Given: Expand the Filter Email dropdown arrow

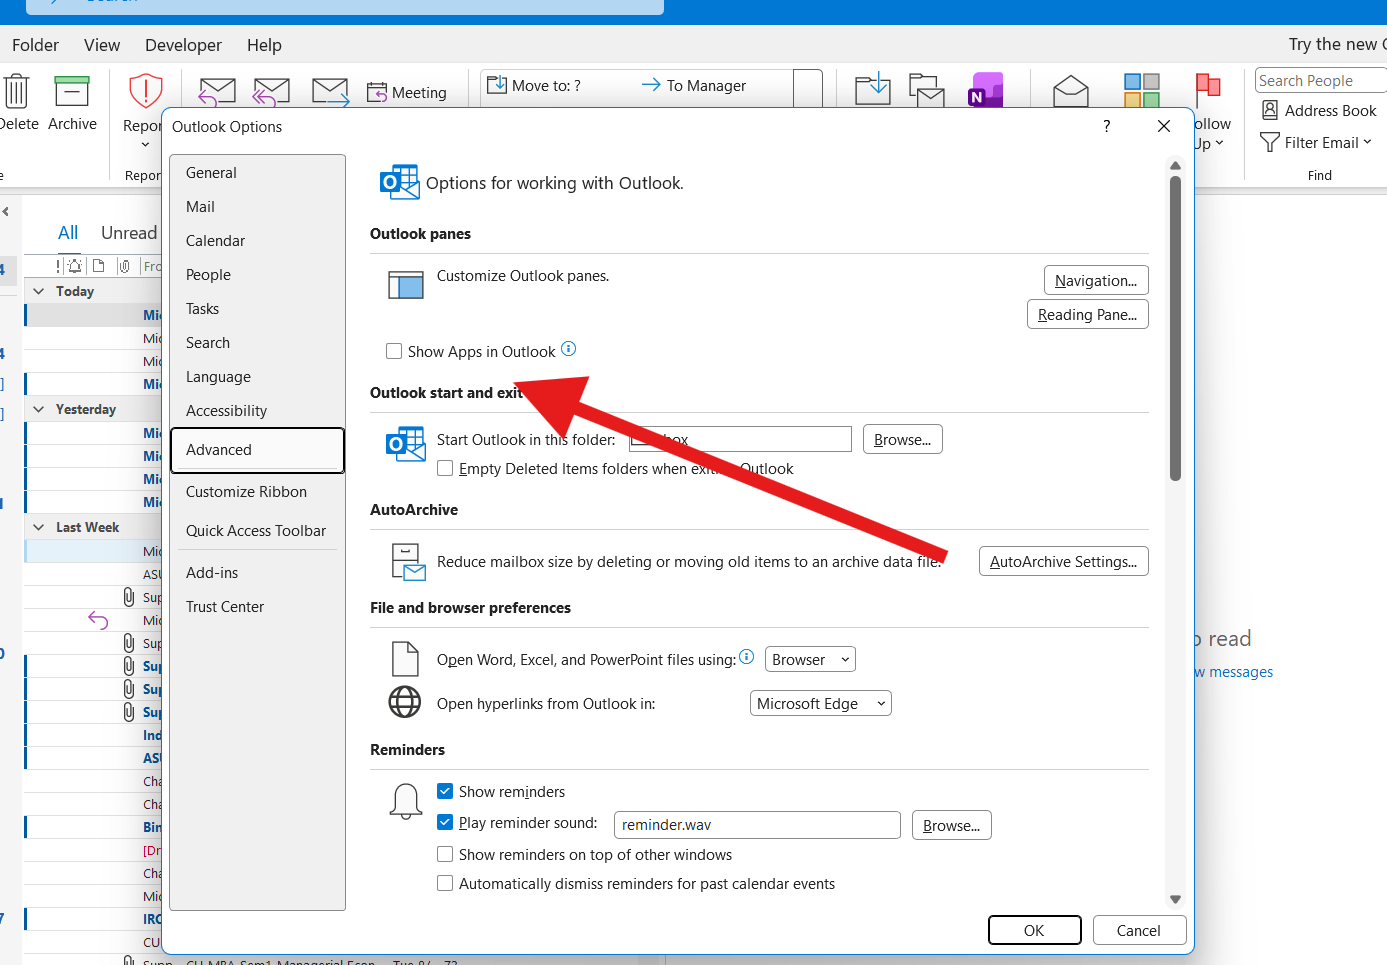Looking at the screenshot, I should coord(1367,142).
